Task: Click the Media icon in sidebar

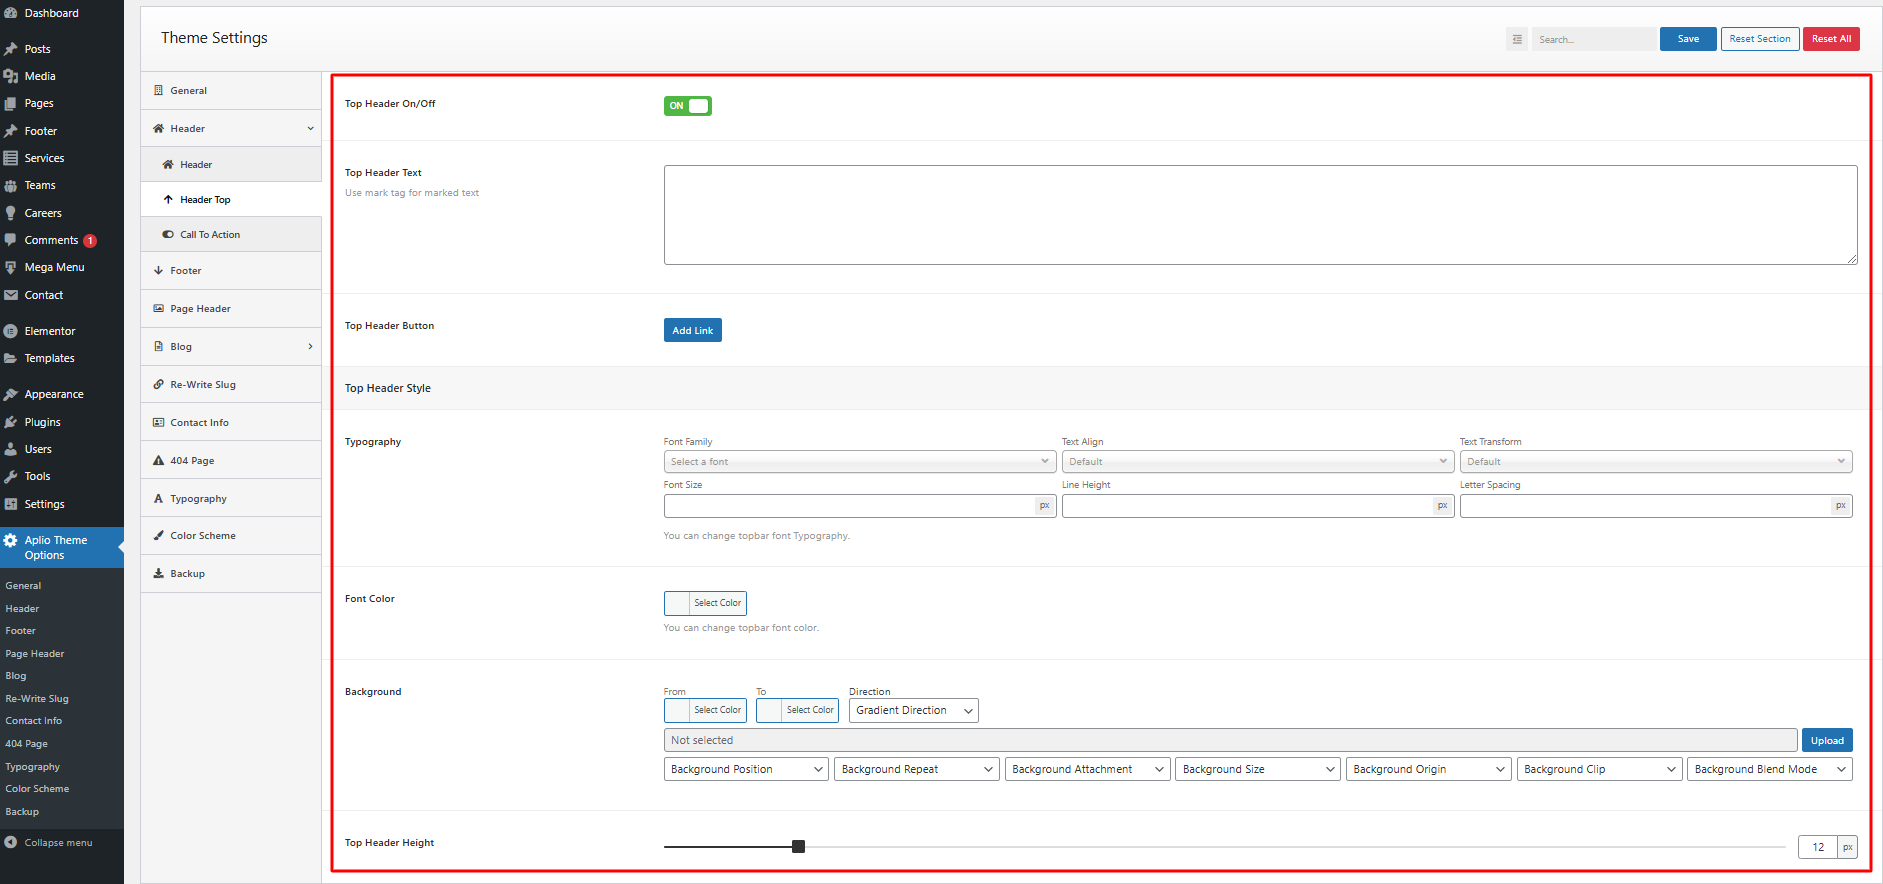Action: (11, 76)
